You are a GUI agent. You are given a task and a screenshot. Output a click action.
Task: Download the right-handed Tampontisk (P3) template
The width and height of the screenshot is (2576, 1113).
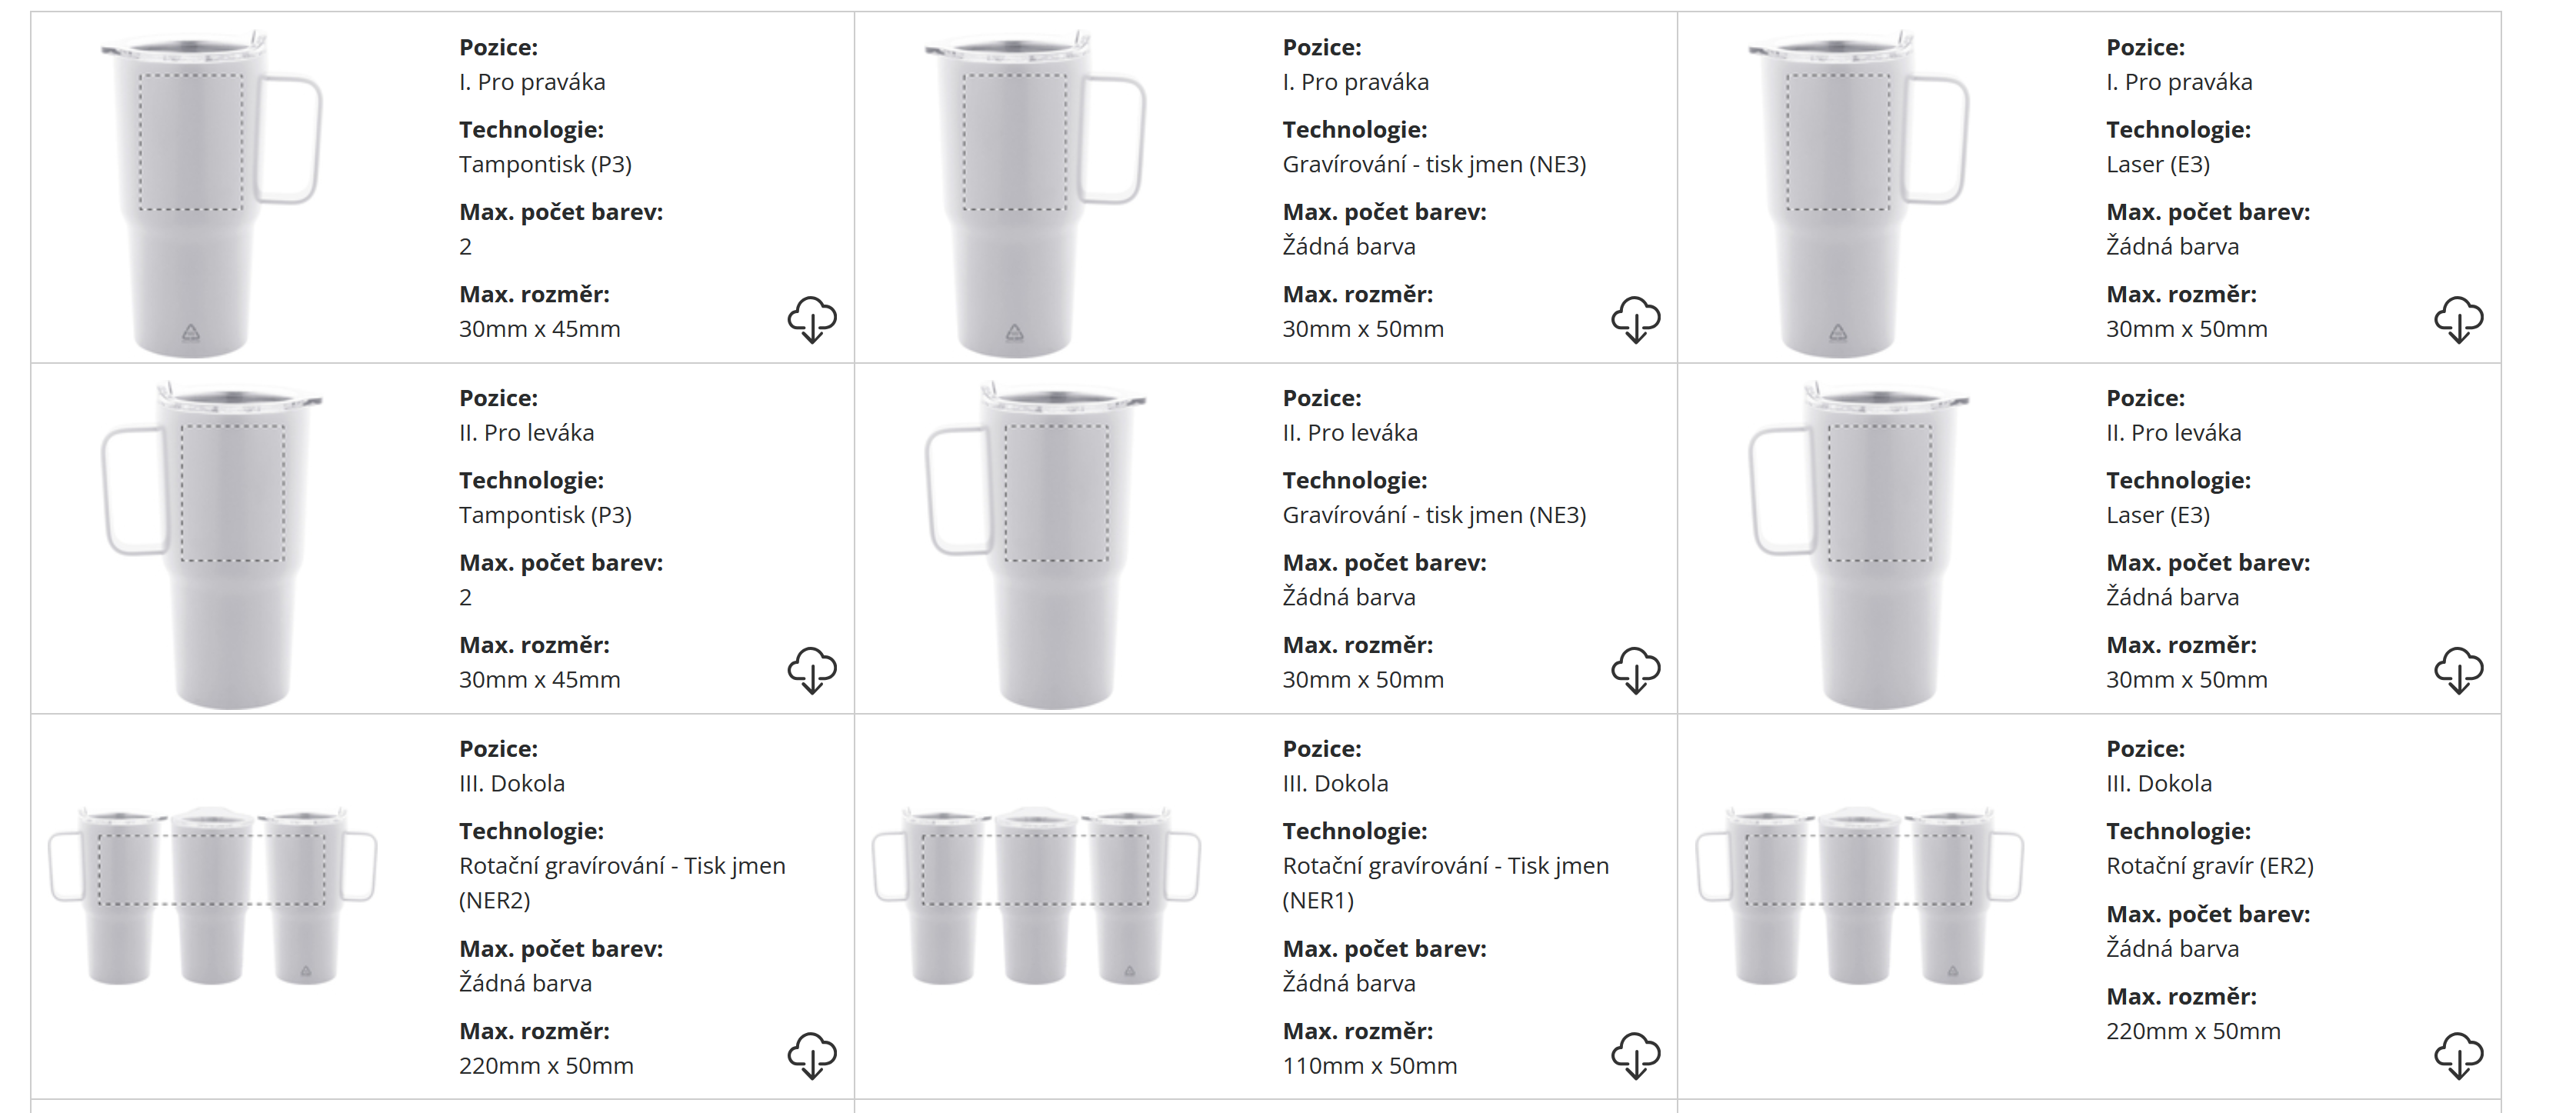[x=811, y=319]
